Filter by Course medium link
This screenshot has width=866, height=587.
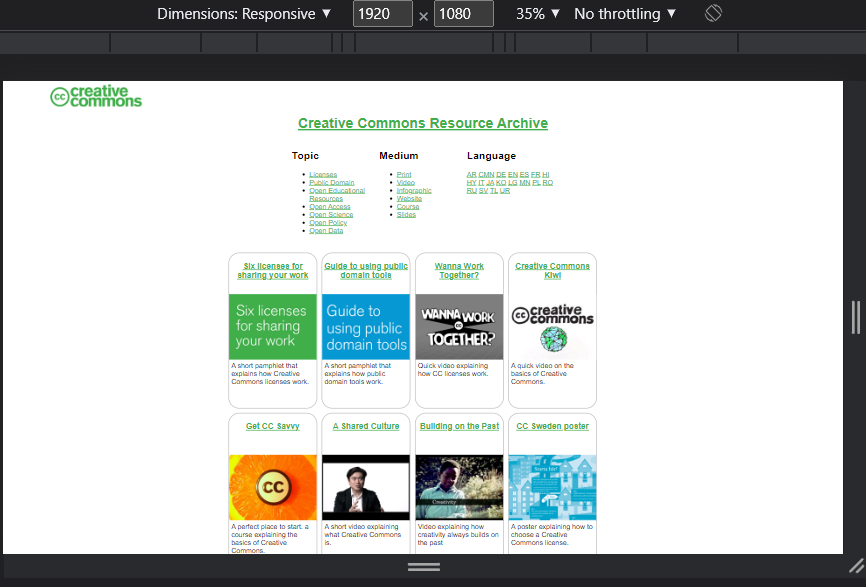click(x=408, y=207)
